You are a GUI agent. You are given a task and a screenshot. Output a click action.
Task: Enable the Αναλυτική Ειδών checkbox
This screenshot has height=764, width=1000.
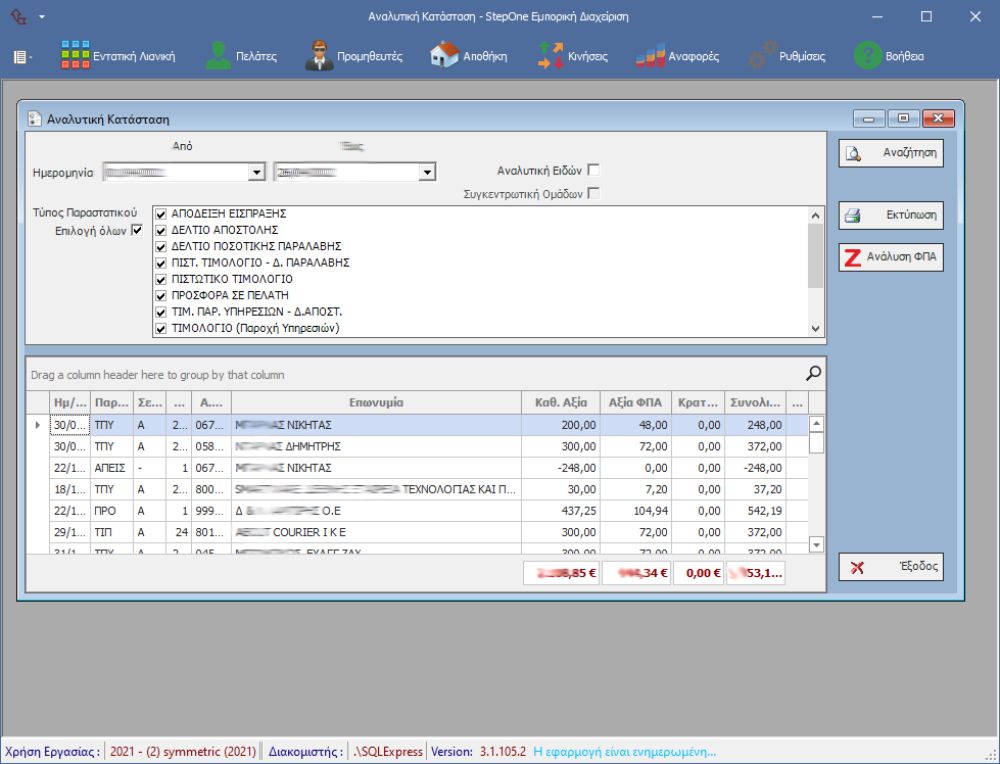(x=594, y=170)
